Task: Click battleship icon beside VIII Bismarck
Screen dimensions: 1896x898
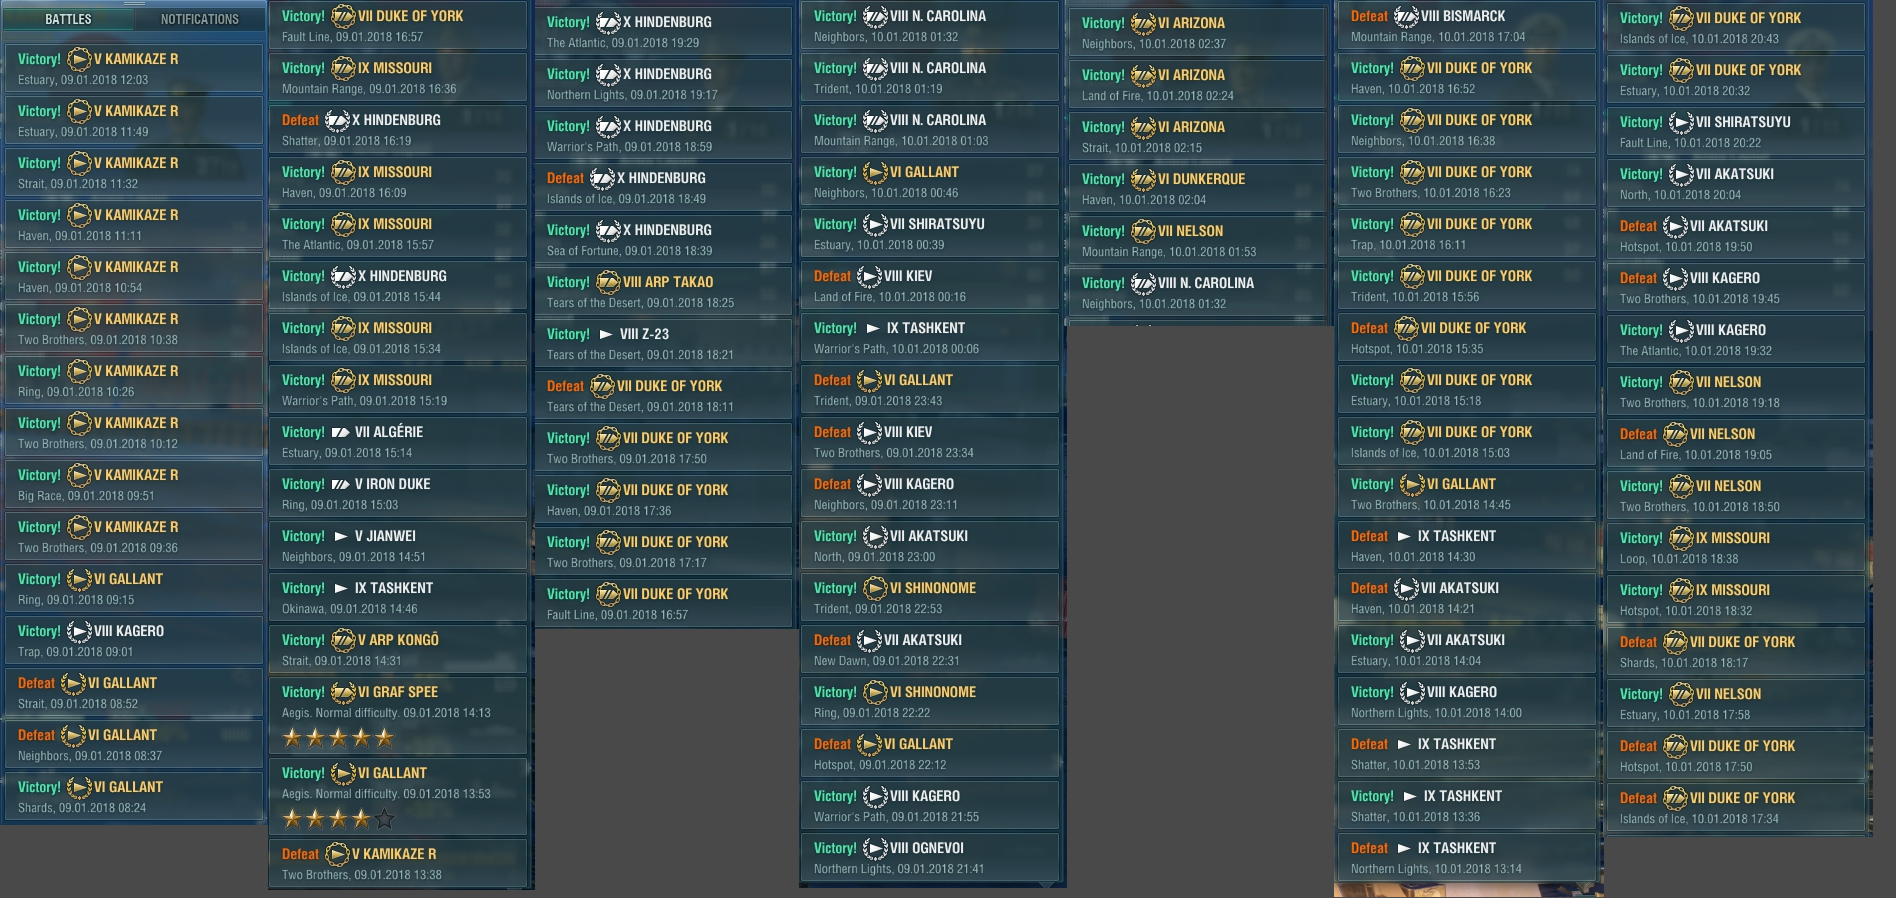Action: (x=1406, y=16)
